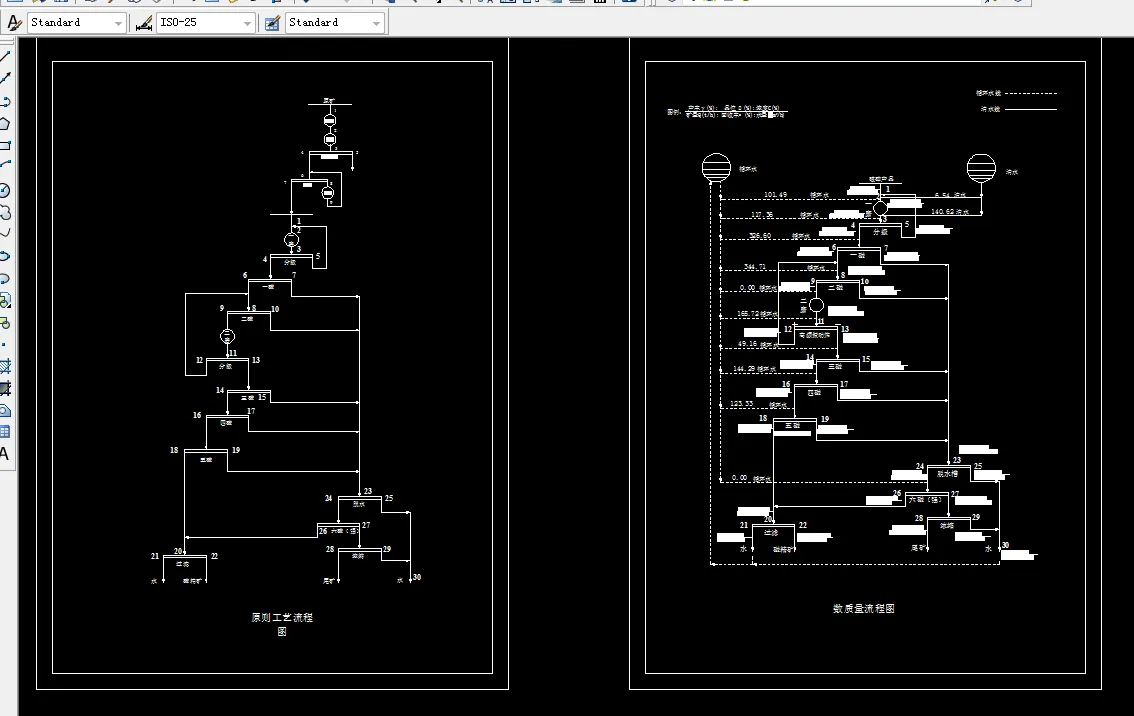Screen dimensions: 1134x716
Task: Select the right striped water tank symbol
Action: point(981,168)
